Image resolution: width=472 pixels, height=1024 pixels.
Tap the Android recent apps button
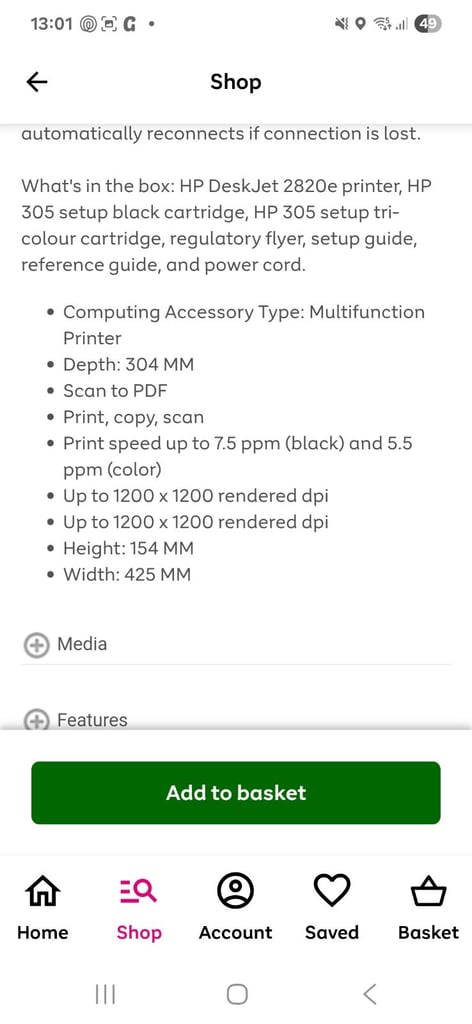pyautogui.click(x=105, y=994)
